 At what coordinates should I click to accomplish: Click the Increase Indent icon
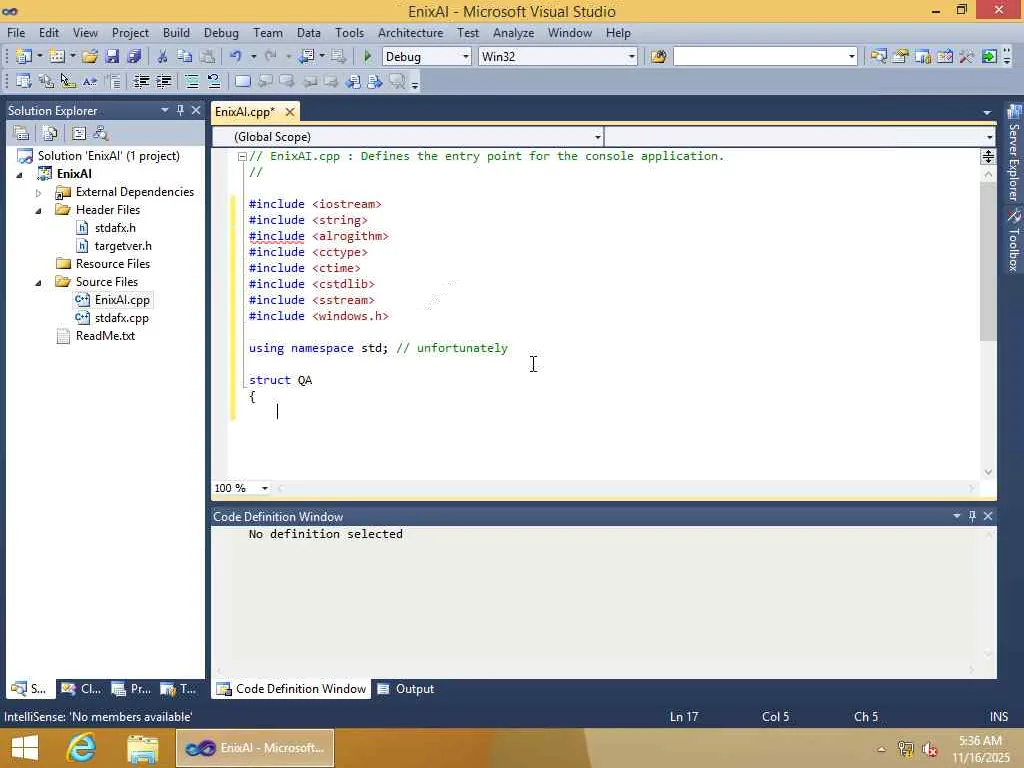pos(164,82)
